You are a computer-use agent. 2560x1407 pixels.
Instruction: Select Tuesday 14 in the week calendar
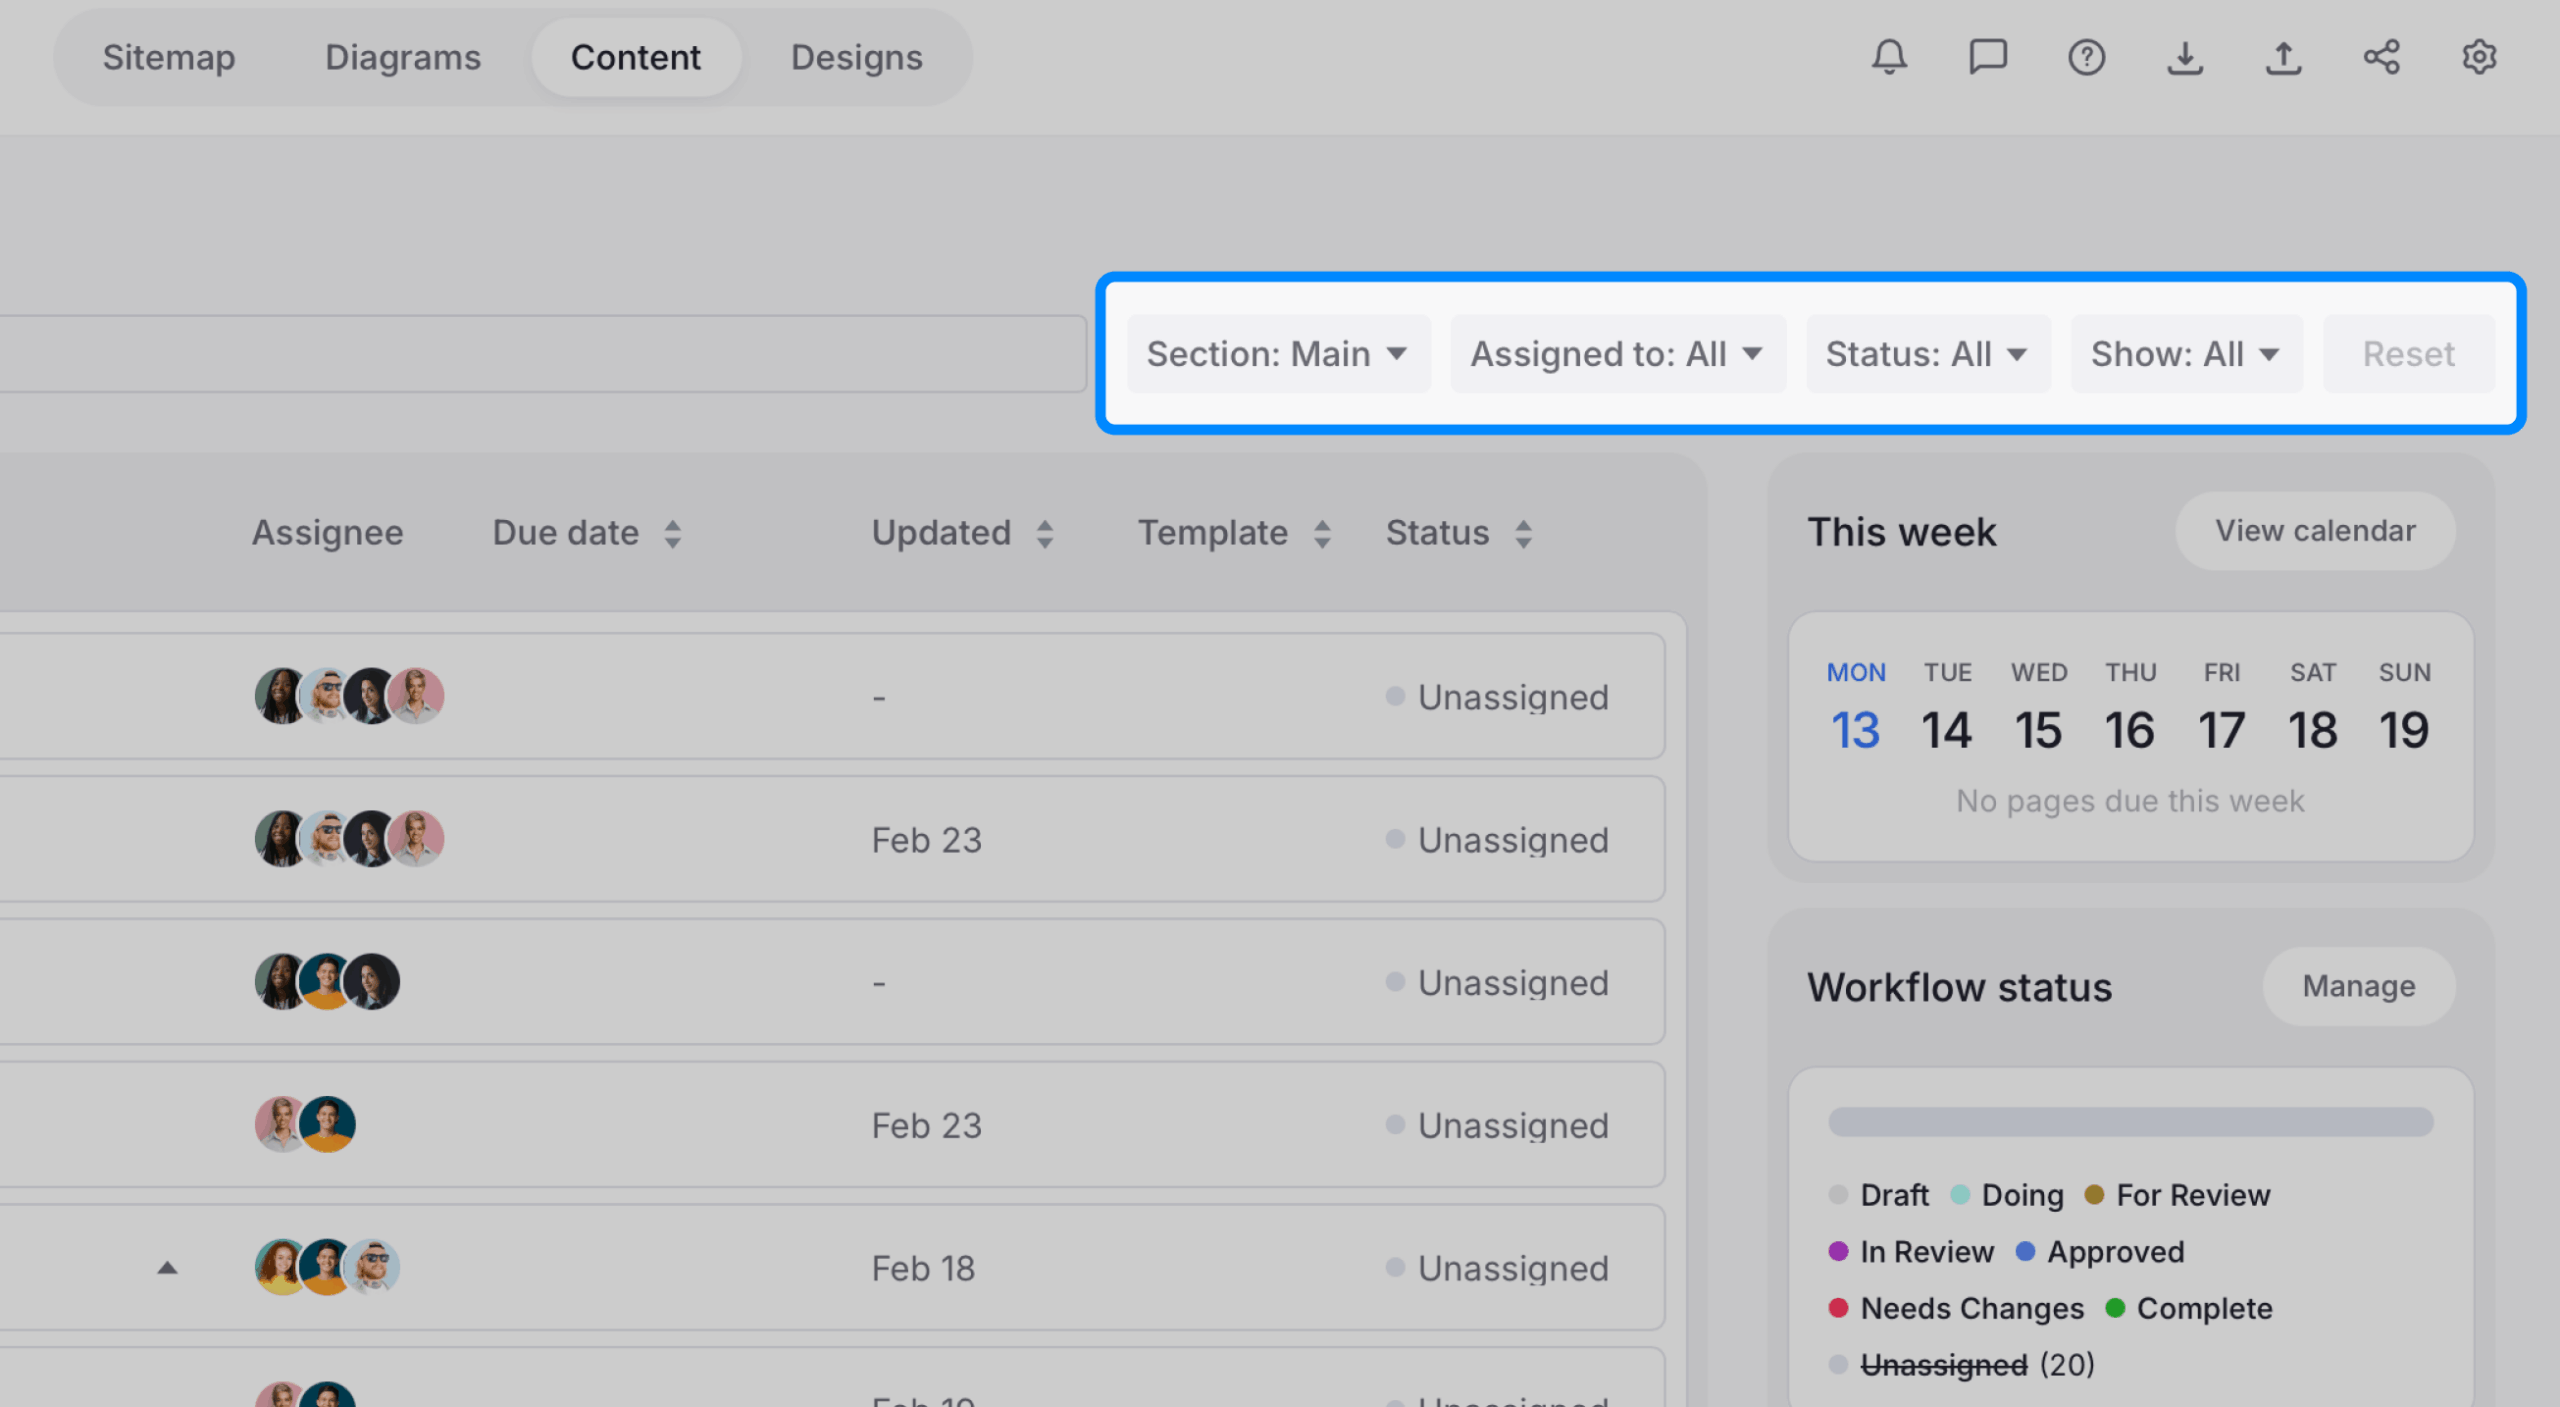[x=1947, y=708]
